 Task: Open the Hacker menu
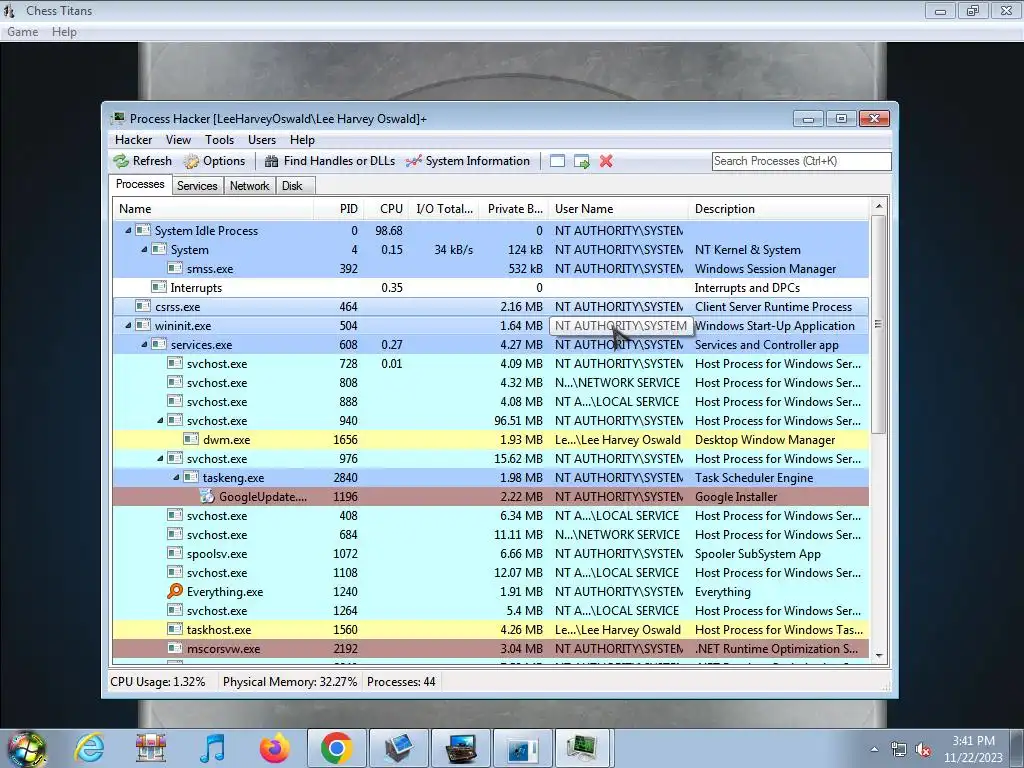point(133,140)
